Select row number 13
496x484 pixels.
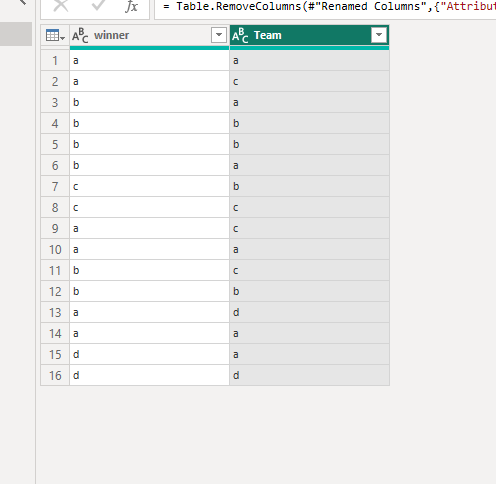(55, 313)
